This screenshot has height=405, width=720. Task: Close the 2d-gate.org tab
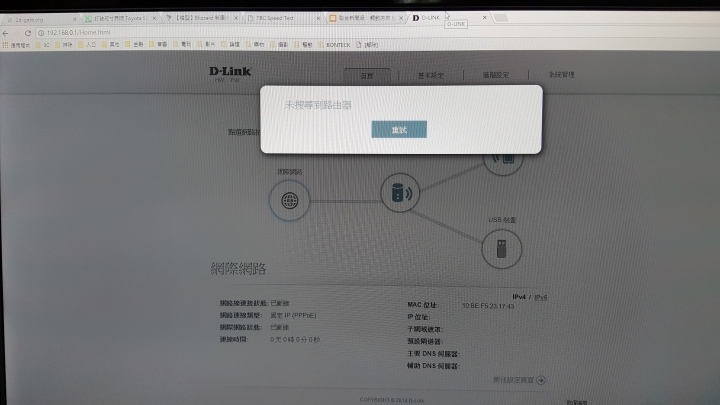(x=74, y=19)
